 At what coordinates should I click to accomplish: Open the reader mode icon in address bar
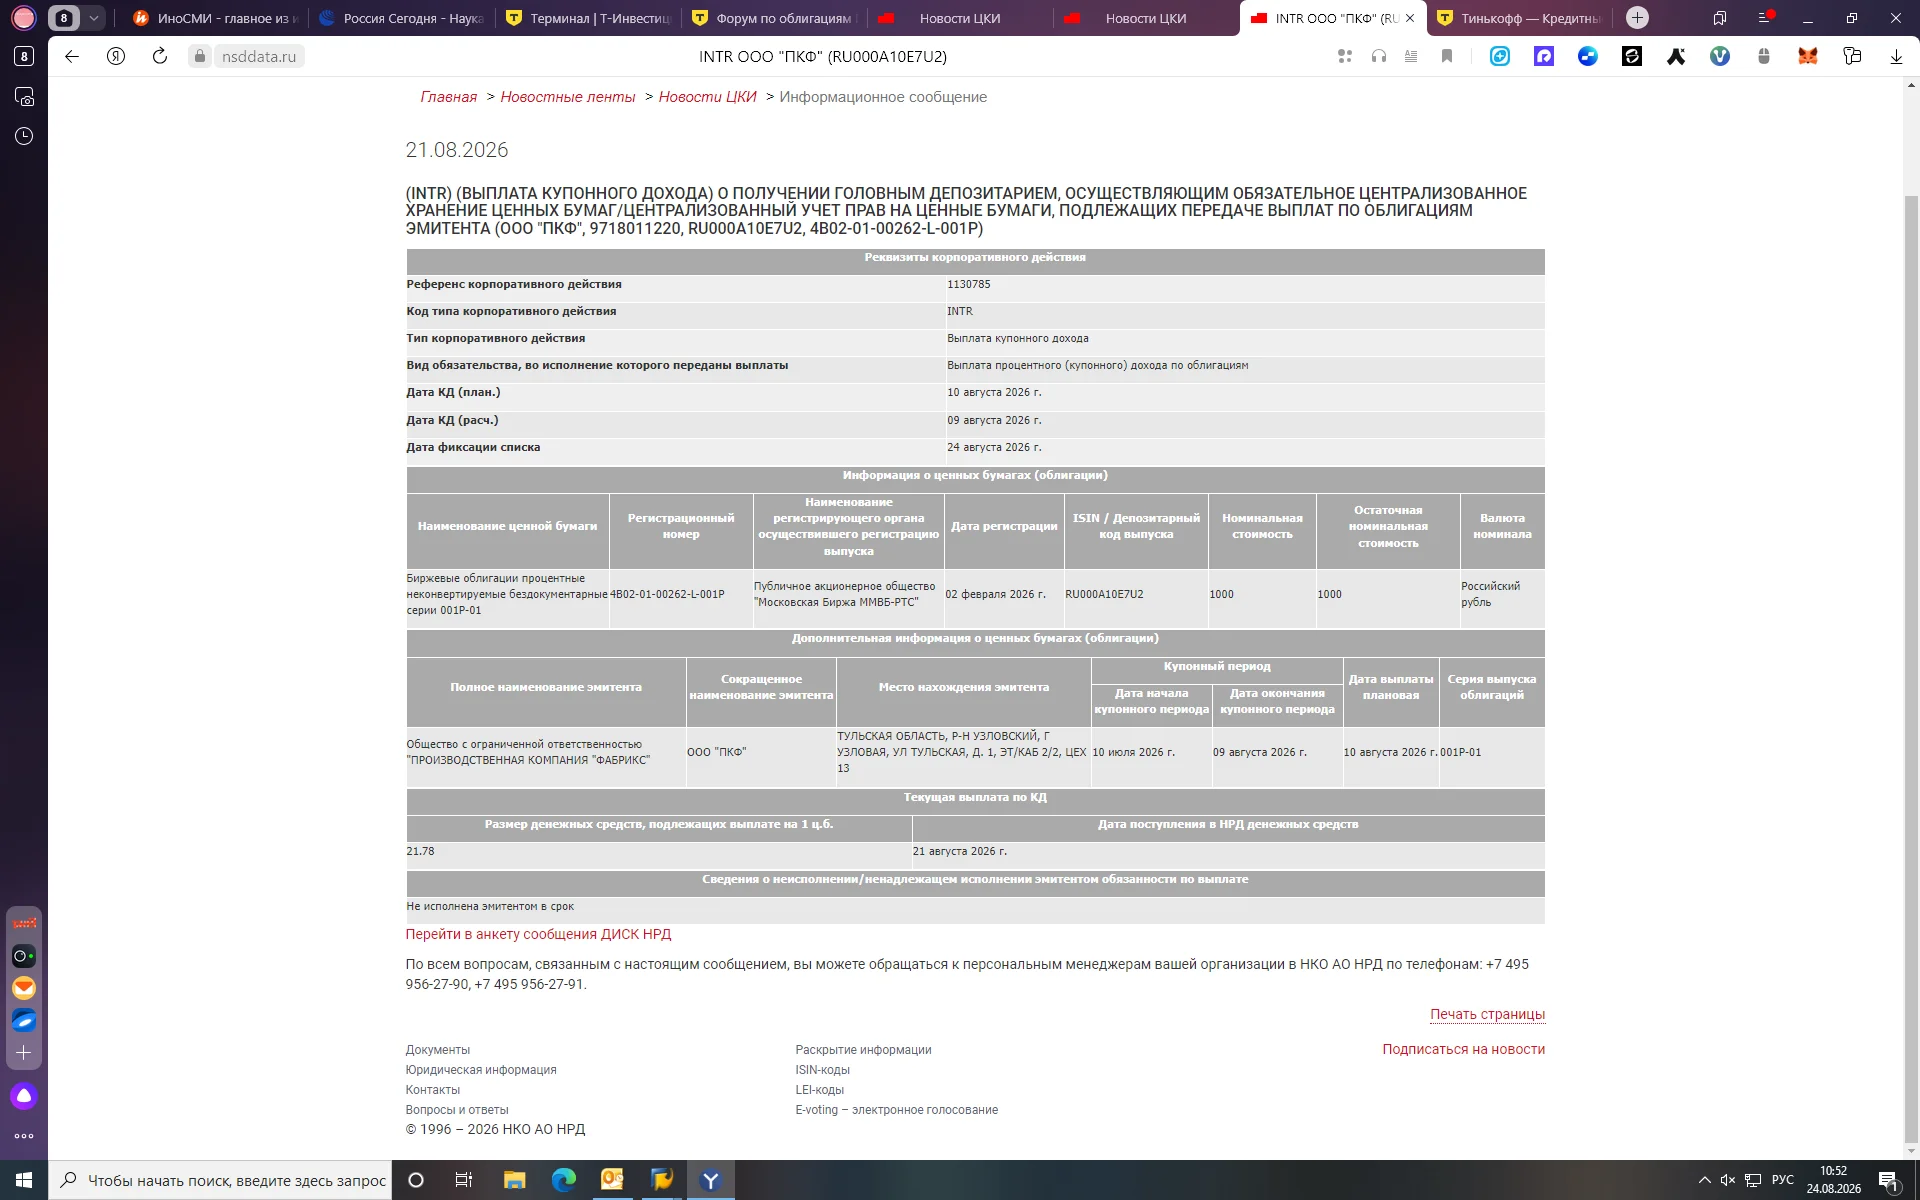tap(1411, 56)
